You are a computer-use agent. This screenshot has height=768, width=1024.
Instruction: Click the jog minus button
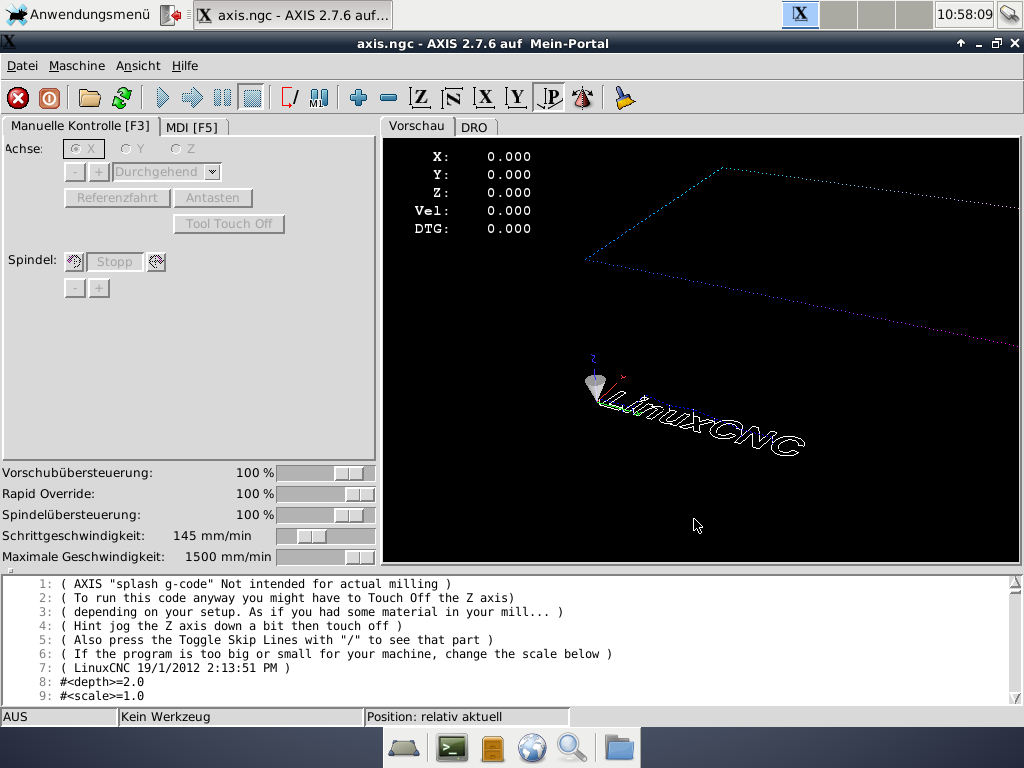(75, 172)
